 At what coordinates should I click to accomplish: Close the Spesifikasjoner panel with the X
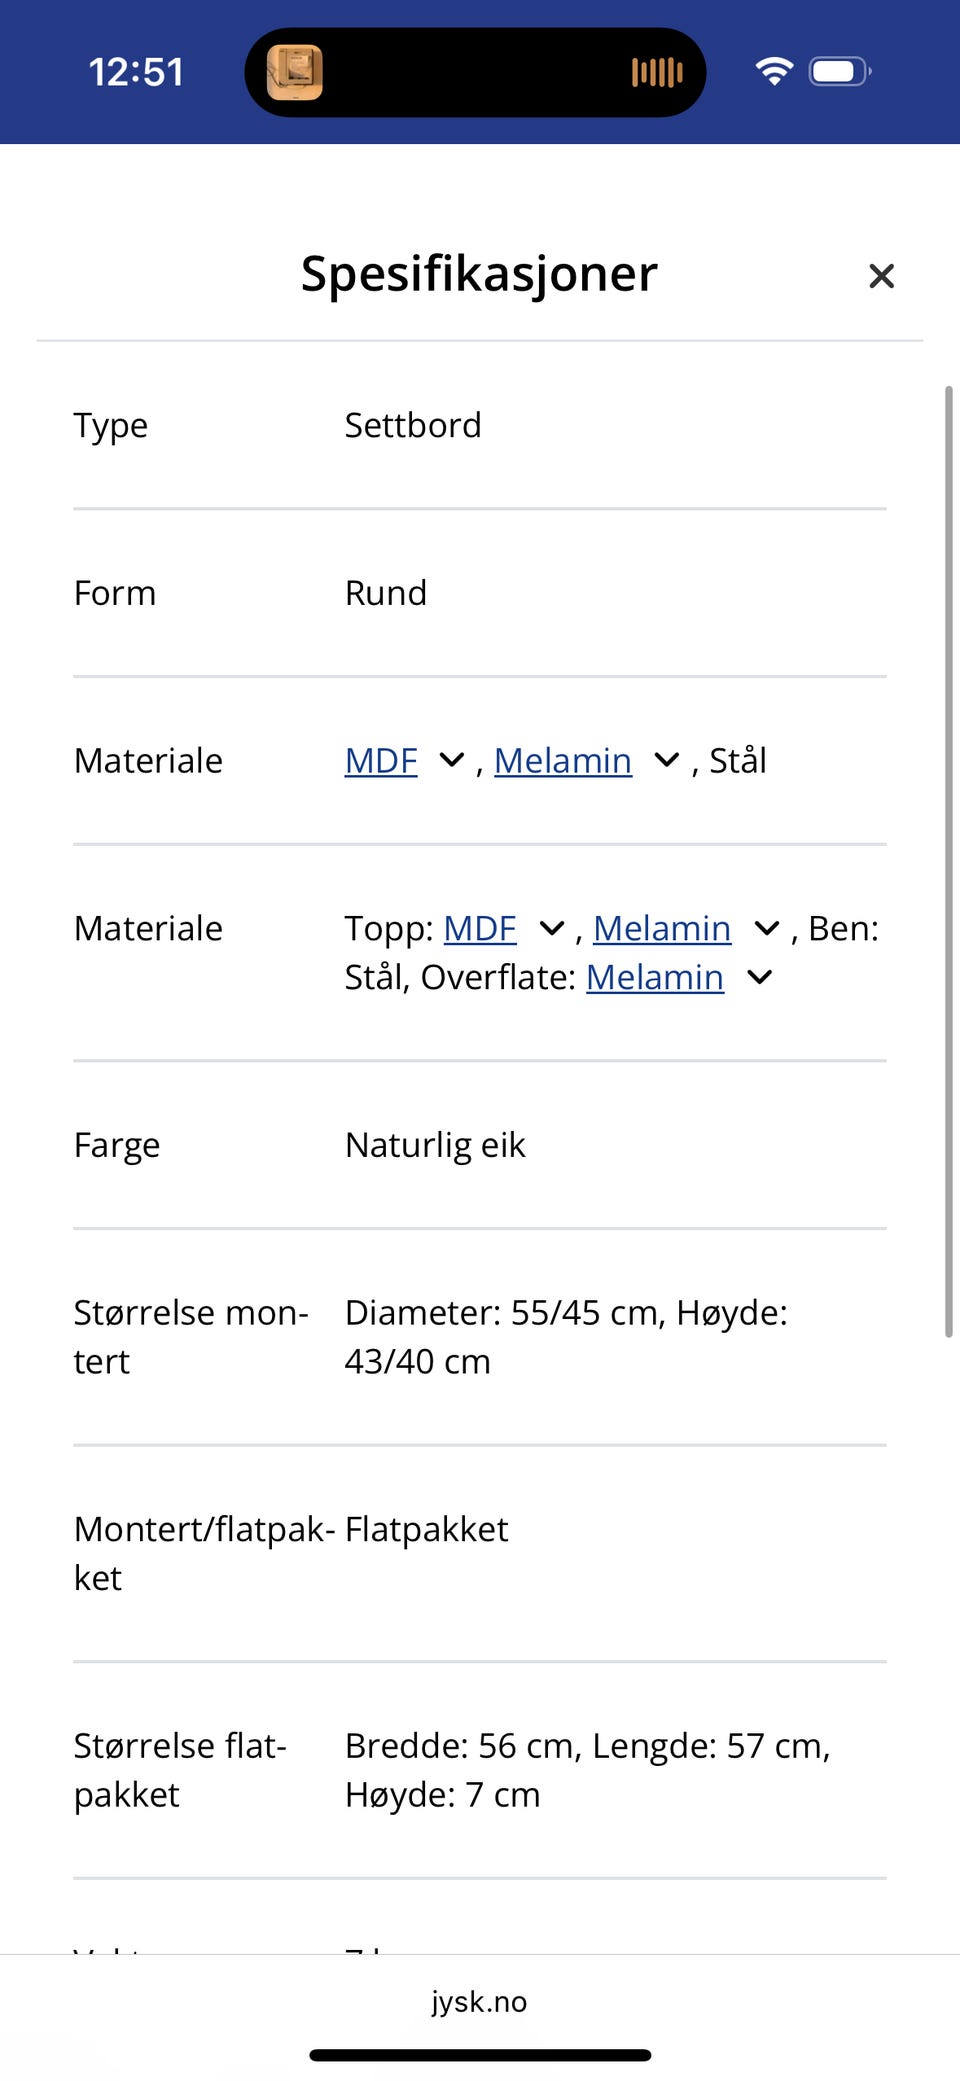click(x=881, y=276)
